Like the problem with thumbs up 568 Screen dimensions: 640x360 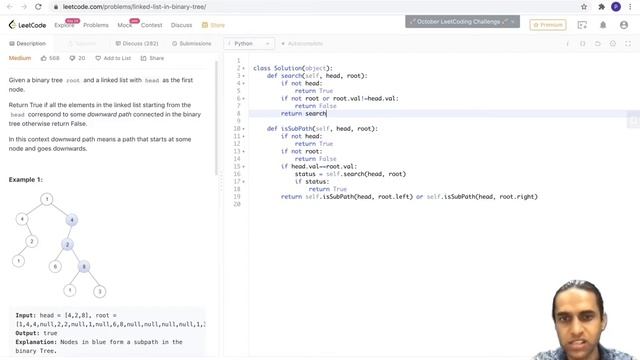pyautogui.click(x=50, y=58)
